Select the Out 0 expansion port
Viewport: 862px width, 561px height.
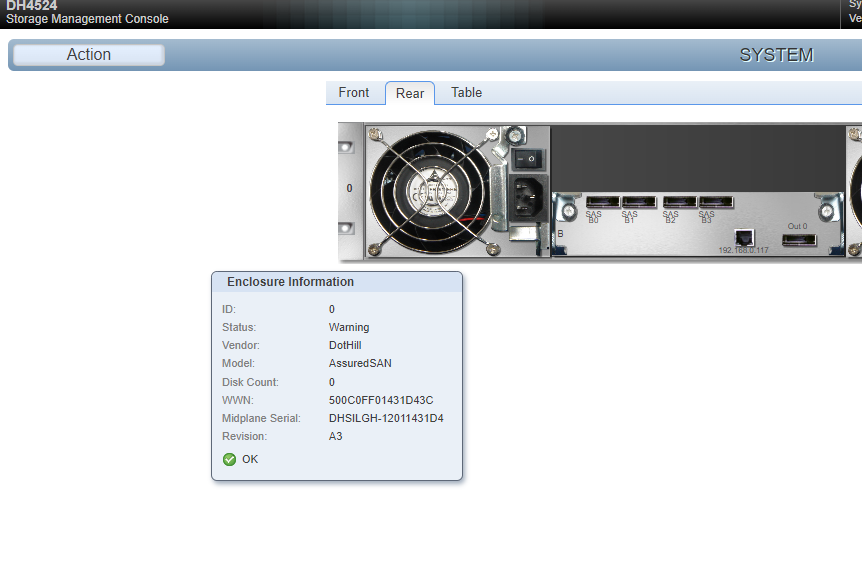pyautogui.click(x=798, y=239)
